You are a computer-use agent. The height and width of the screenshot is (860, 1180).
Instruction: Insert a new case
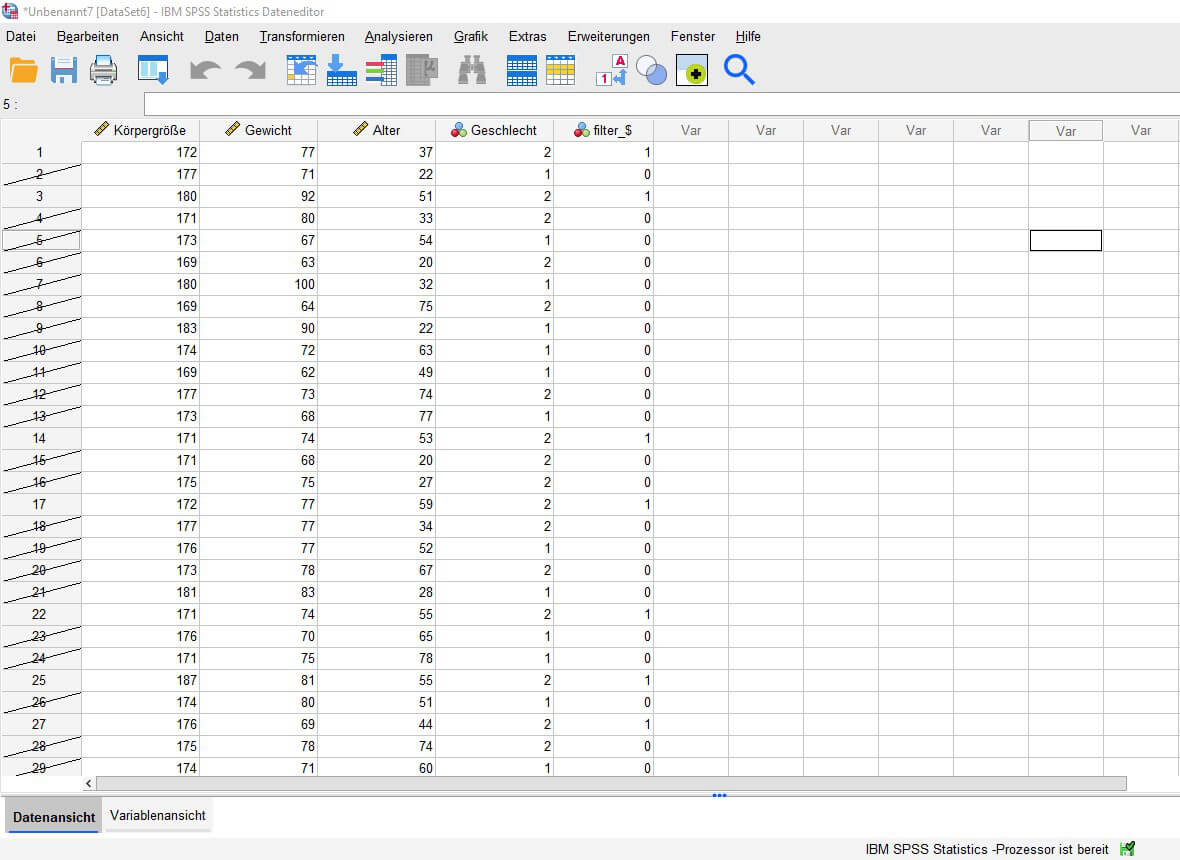coord(521,70)
